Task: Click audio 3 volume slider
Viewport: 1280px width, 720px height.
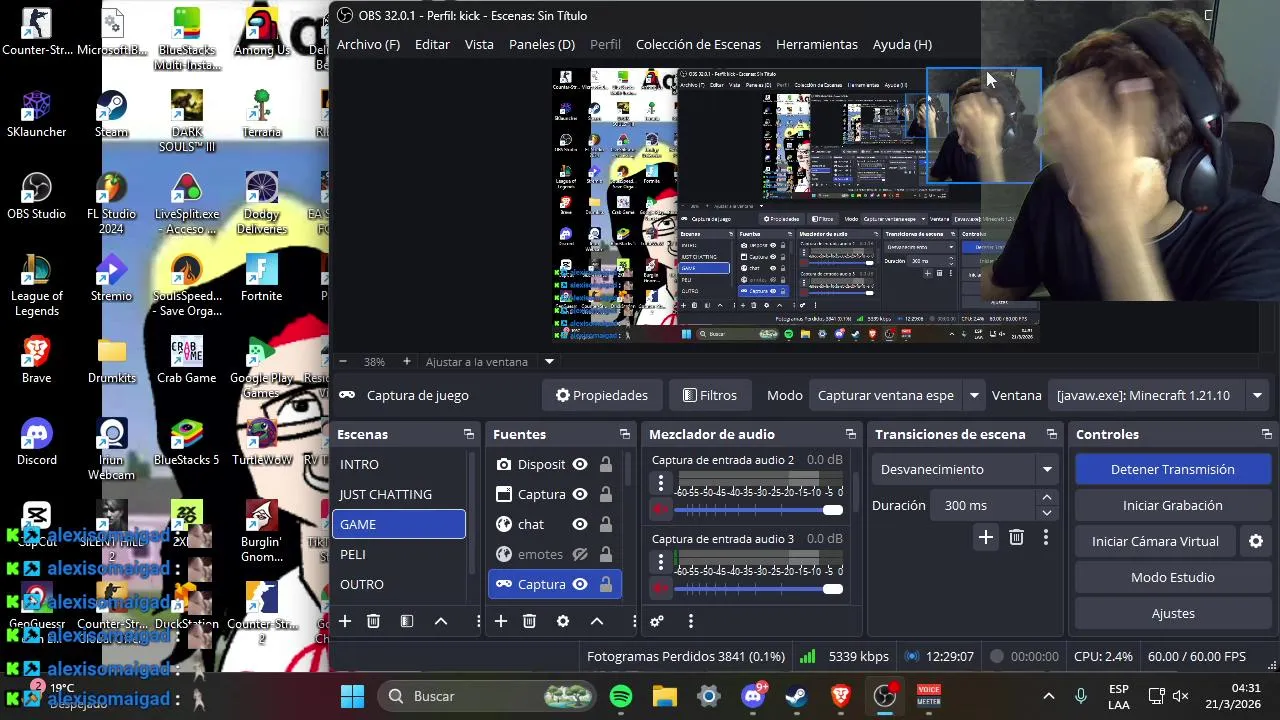Action: [x=759, y=589]
